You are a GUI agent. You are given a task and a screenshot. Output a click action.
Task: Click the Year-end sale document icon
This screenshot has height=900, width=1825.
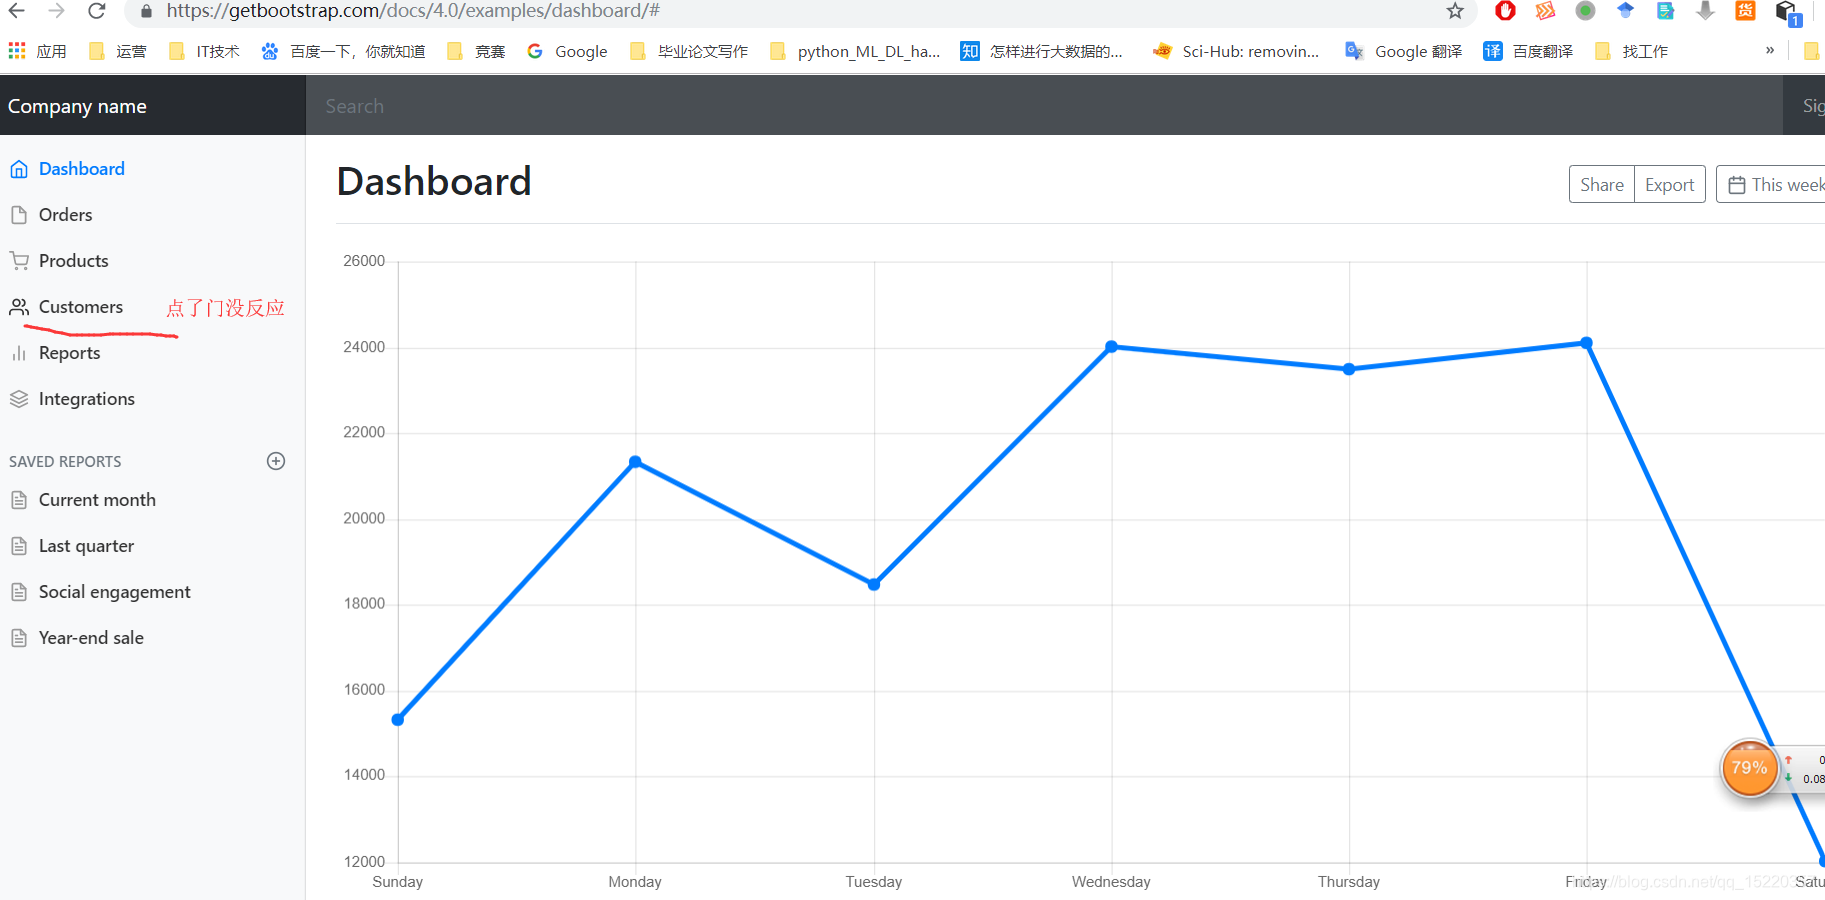click(x=19, y=638)
